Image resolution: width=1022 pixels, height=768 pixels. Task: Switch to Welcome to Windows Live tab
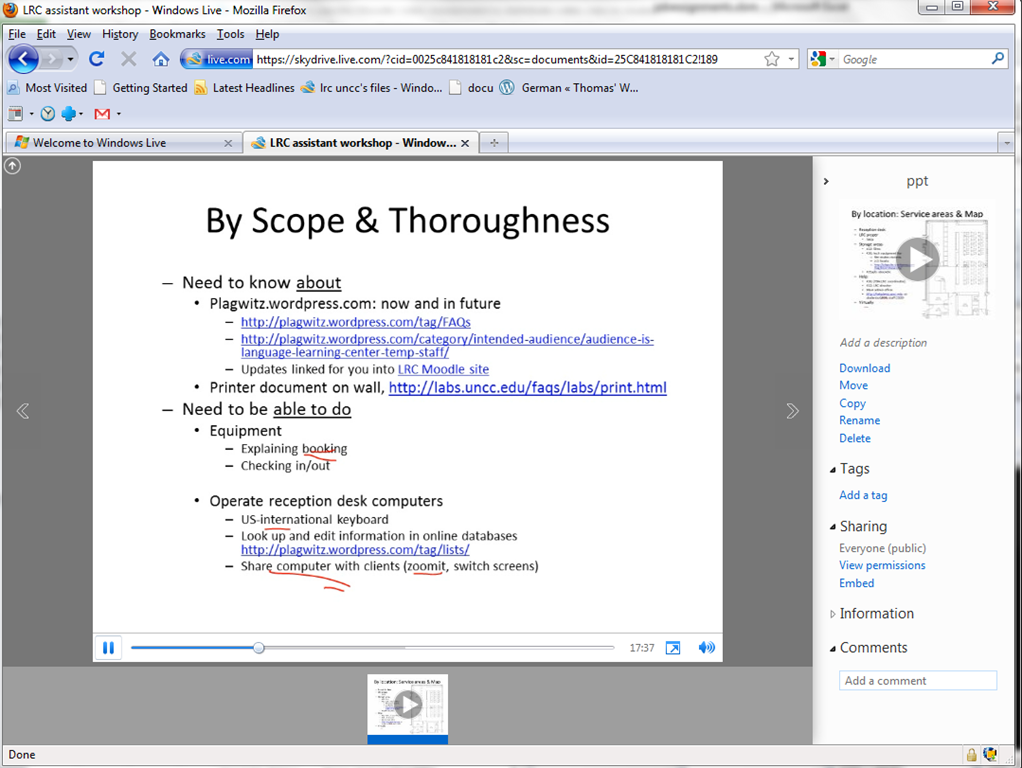tap(99, 143)
